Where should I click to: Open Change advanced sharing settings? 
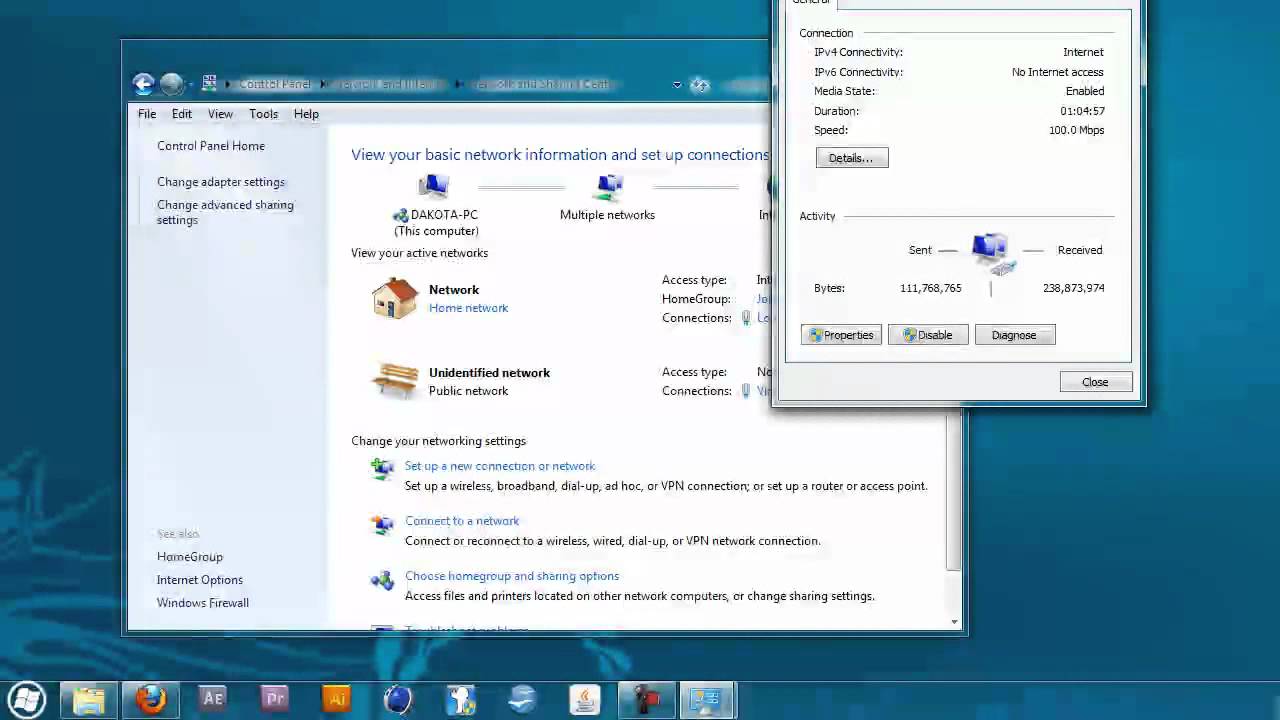click(x=225, y=212)
